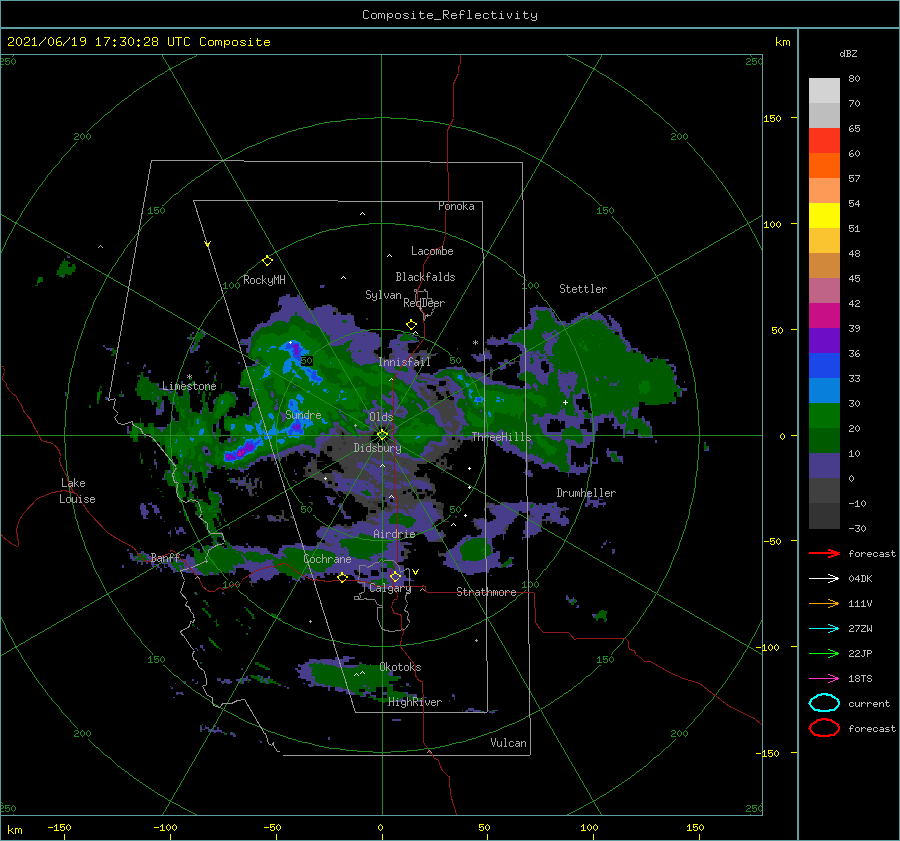Click the yellow diamond marker below Cochrane
Screen dimensions: 900x841
tap(342, 578)
